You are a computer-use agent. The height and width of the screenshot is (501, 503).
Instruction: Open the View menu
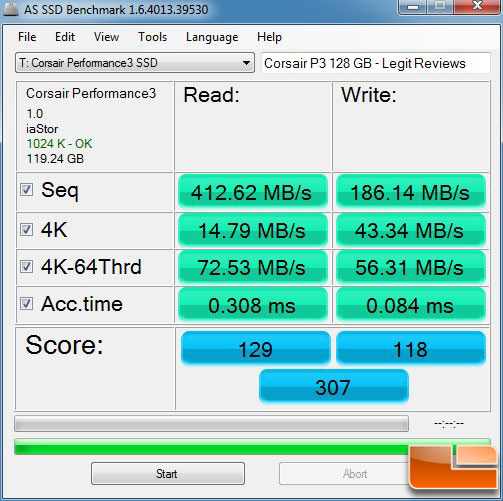pos(106,37)
